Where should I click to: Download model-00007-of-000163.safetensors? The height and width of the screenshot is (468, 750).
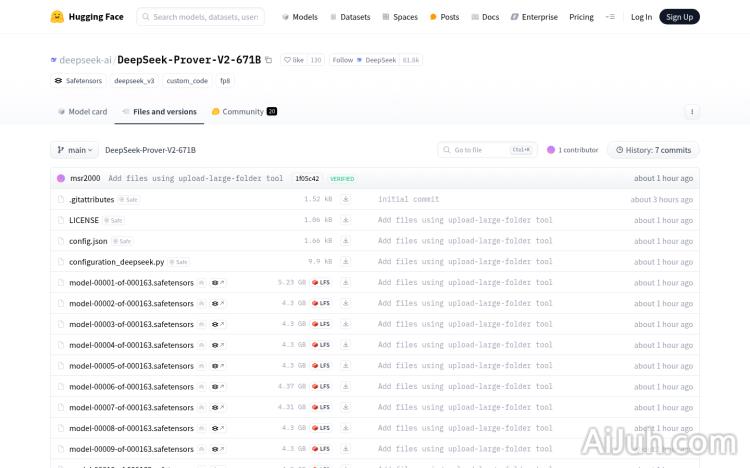[x=345, y=407]
